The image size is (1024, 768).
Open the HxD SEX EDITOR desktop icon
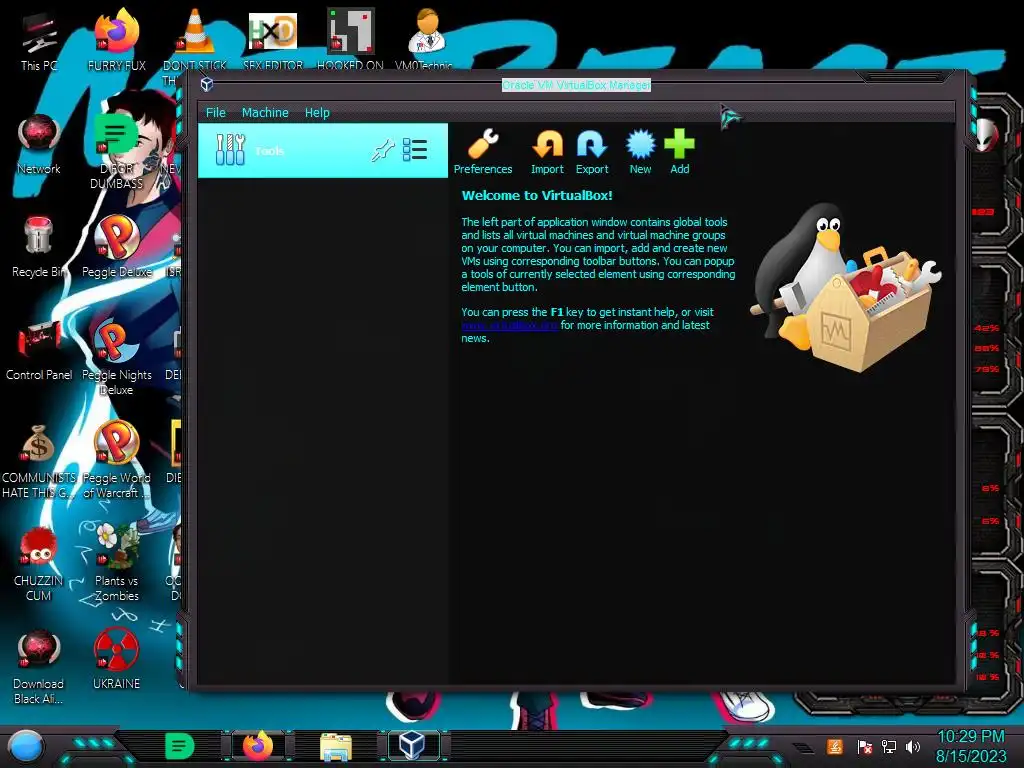coord(272,40)
